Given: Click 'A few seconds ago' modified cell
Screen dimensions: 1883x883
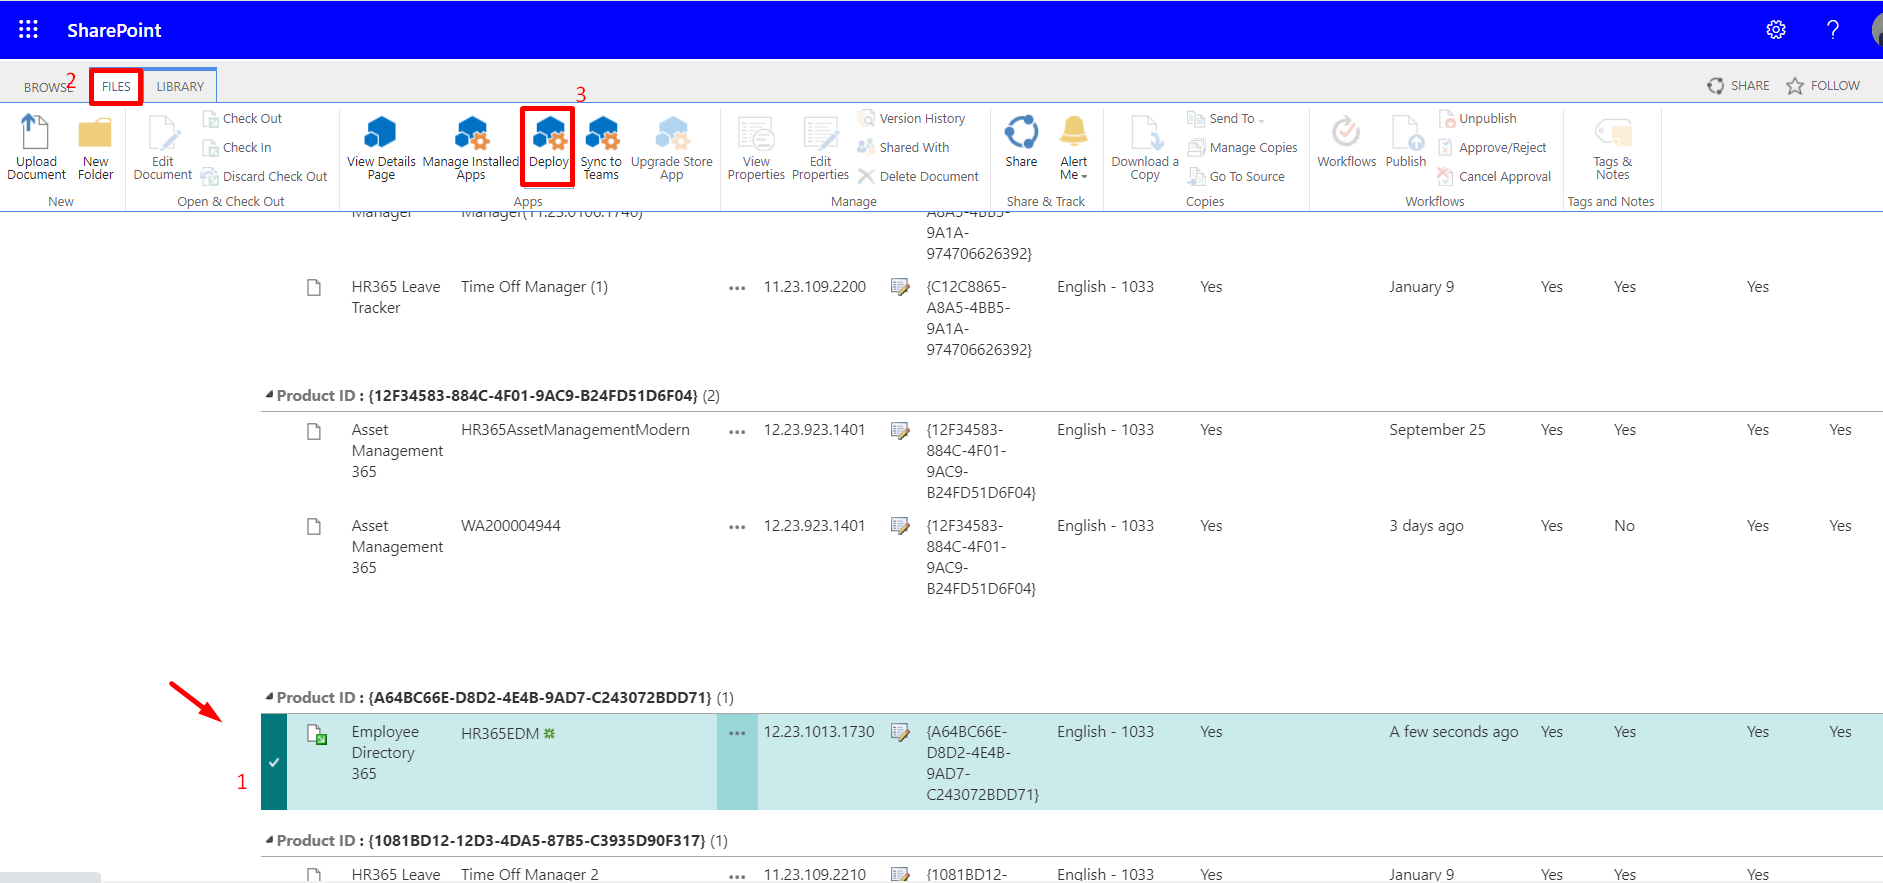Looking at the screenshot, I should tap(1453, 731).
